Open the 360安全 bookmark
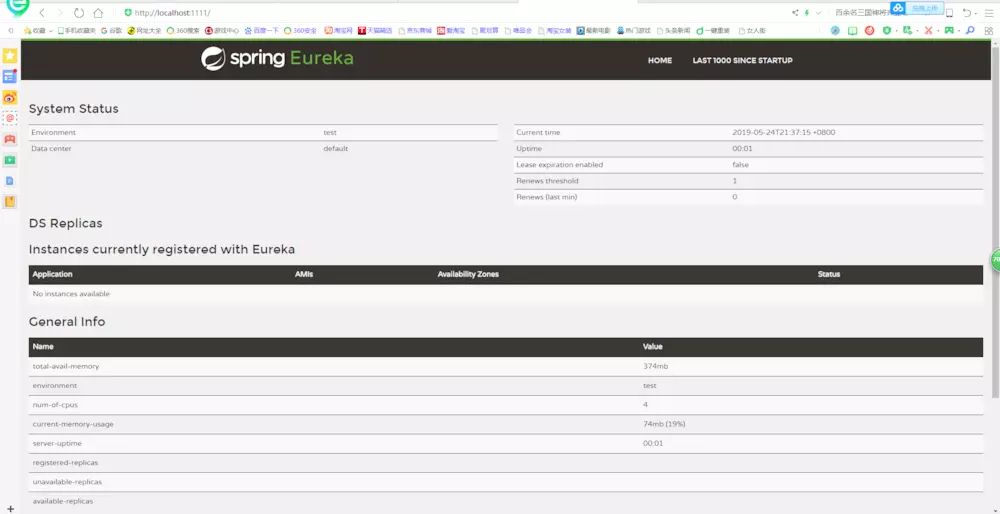Image resolution: width=1000 pixels, height=514 pixels. (x=300, y=30)
